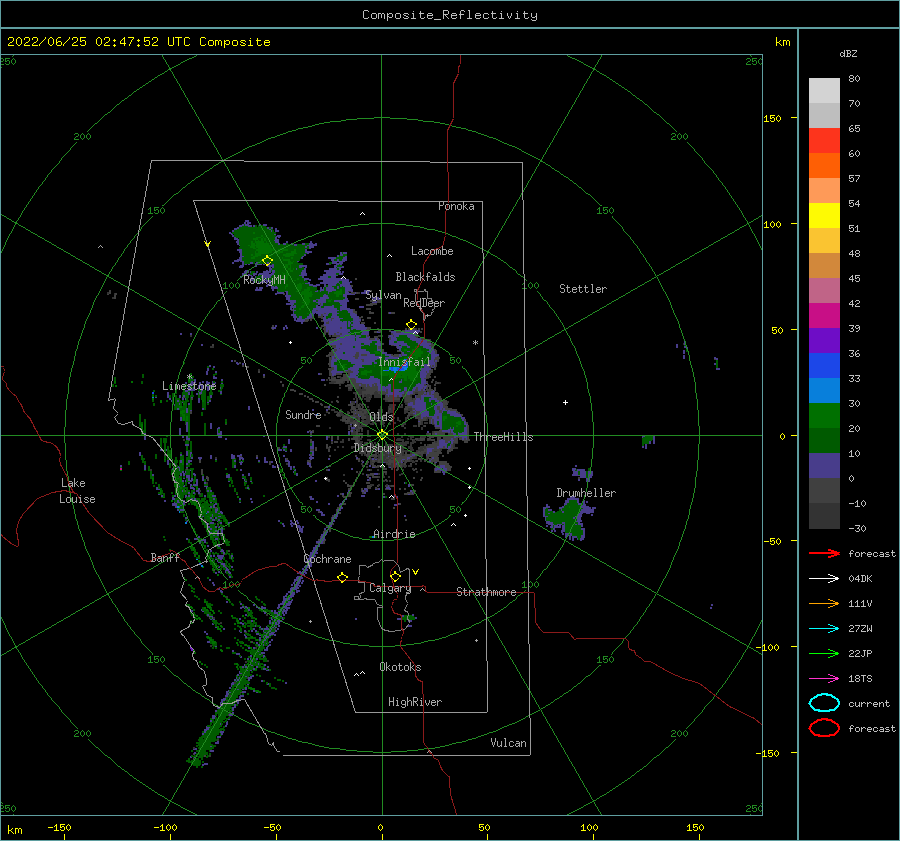The height and width of the screenshot is (841, 900).
Task: Click the orange 57-60 dBZ swatch
Action: click(x=824, y=166)
